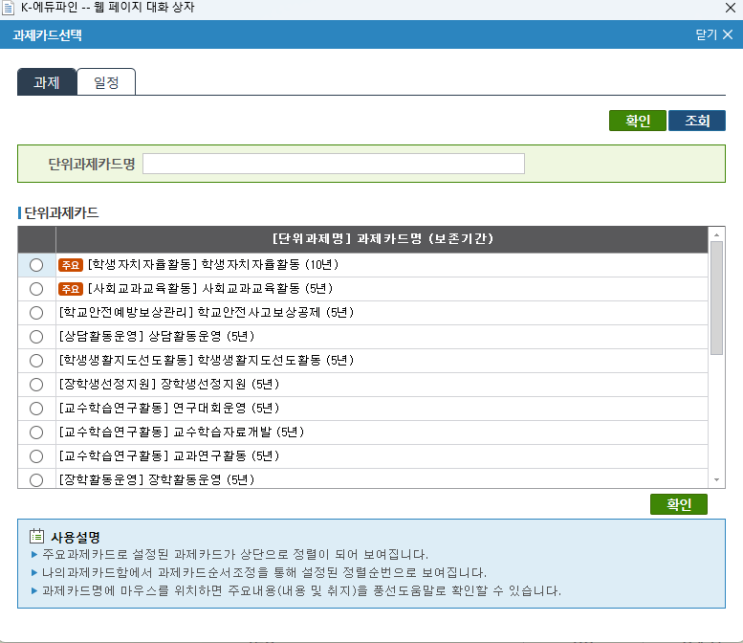
Task: Select radio for 사회교과교육활동 (5년)
Action: coord(36,289)
